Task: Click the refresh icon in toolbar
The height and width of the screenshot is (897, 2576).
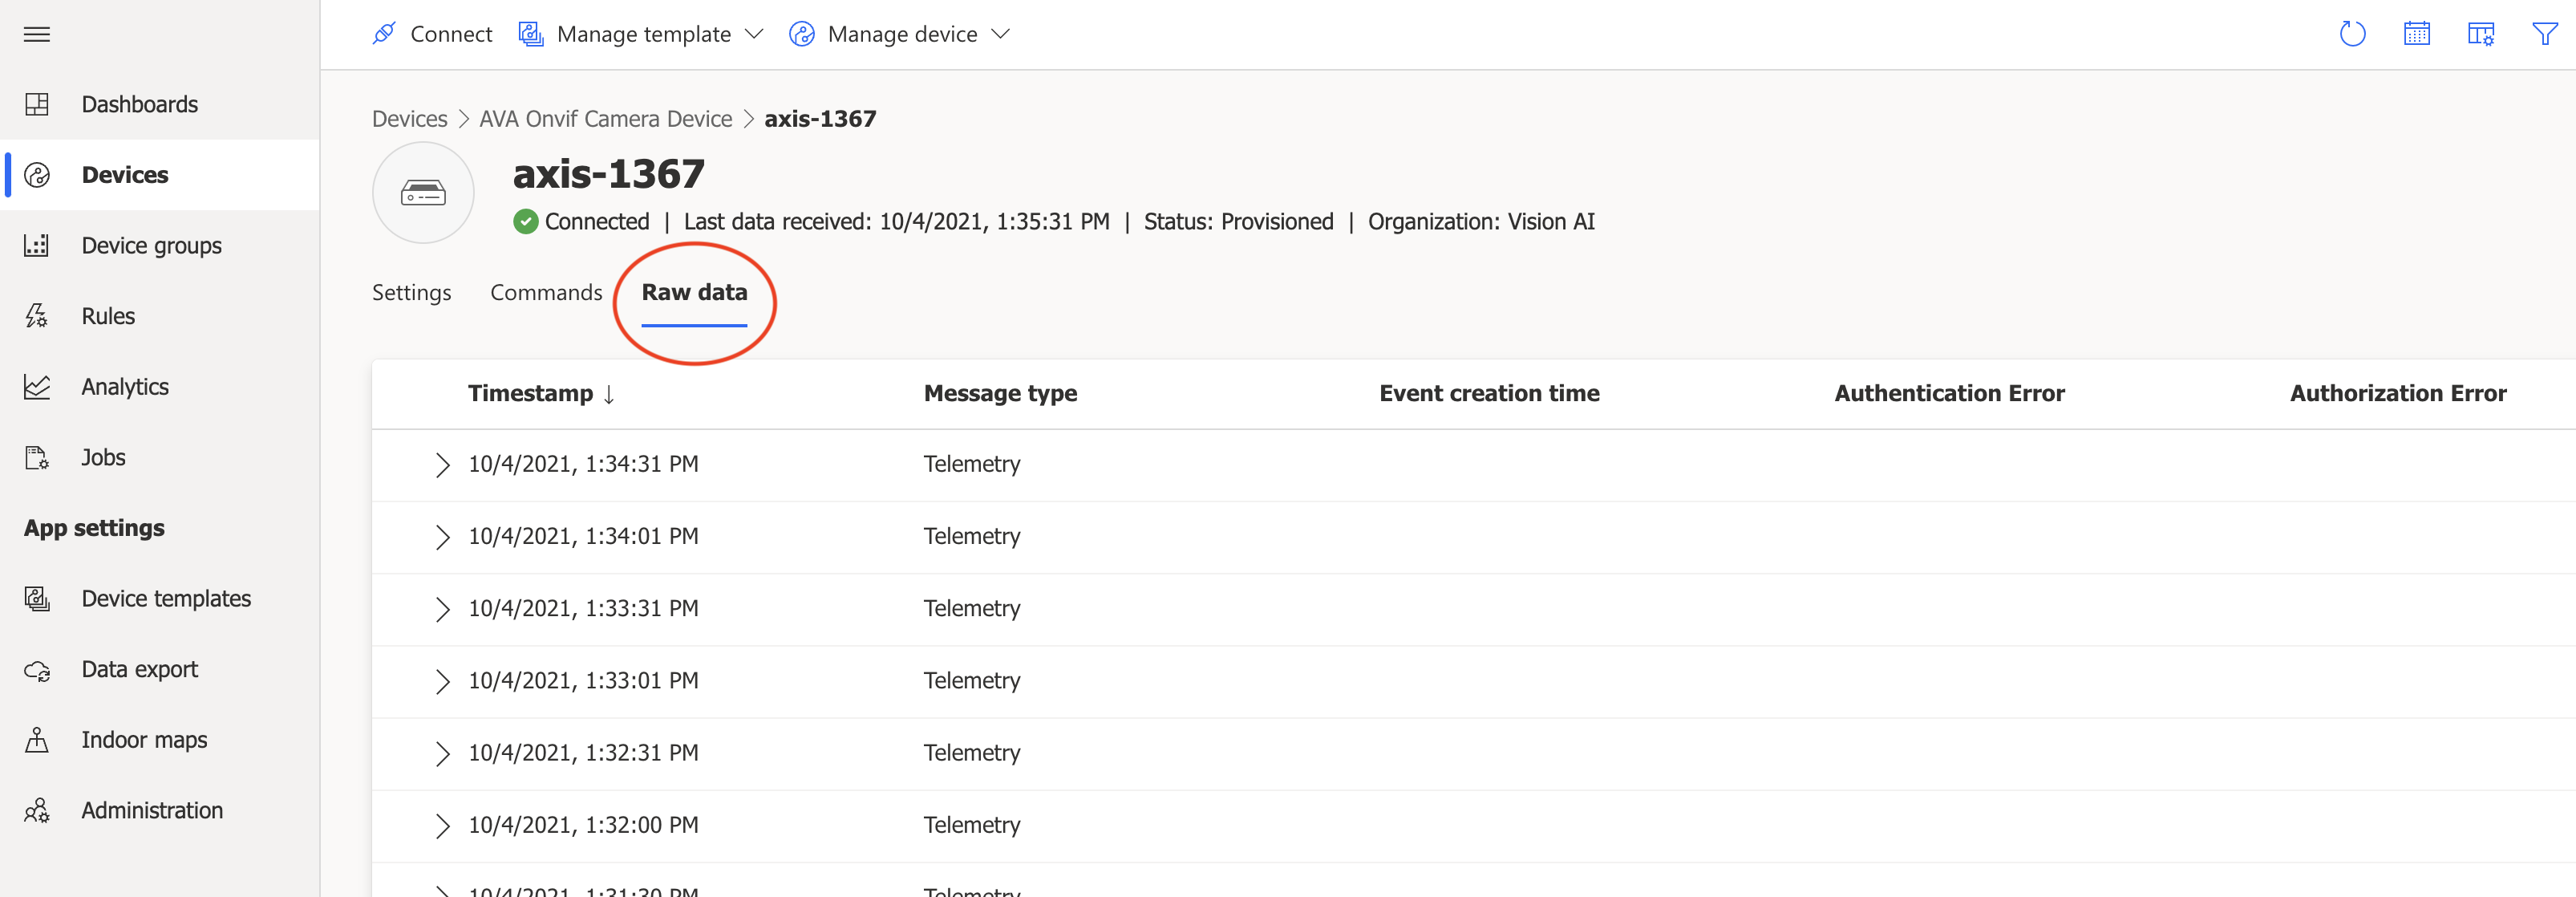Action: tap(2352, 35)
